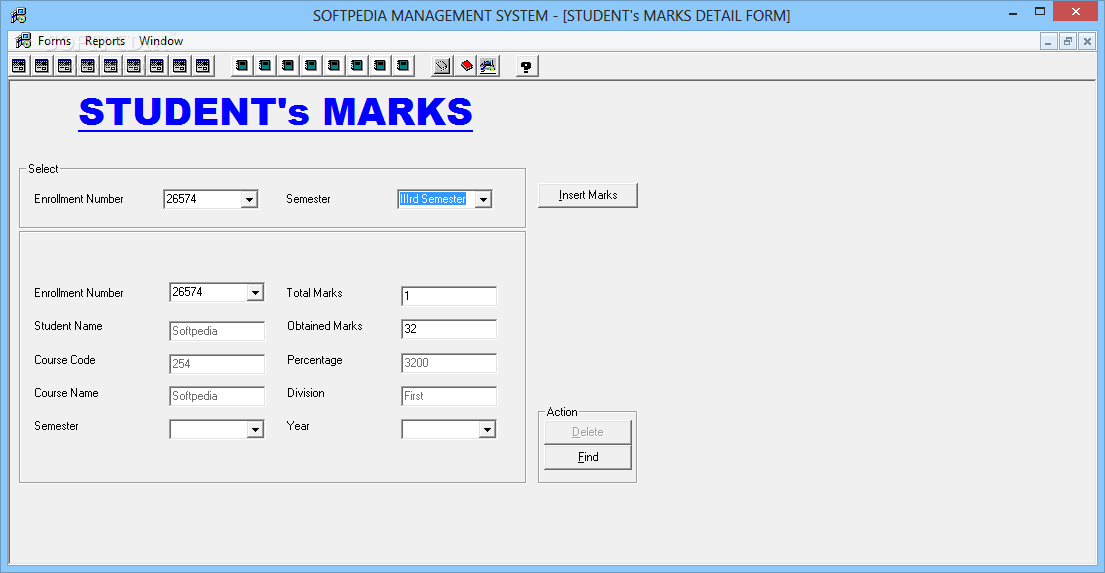Click the Total Marks label
1105x573 pixels.
(x=314, y=292)
